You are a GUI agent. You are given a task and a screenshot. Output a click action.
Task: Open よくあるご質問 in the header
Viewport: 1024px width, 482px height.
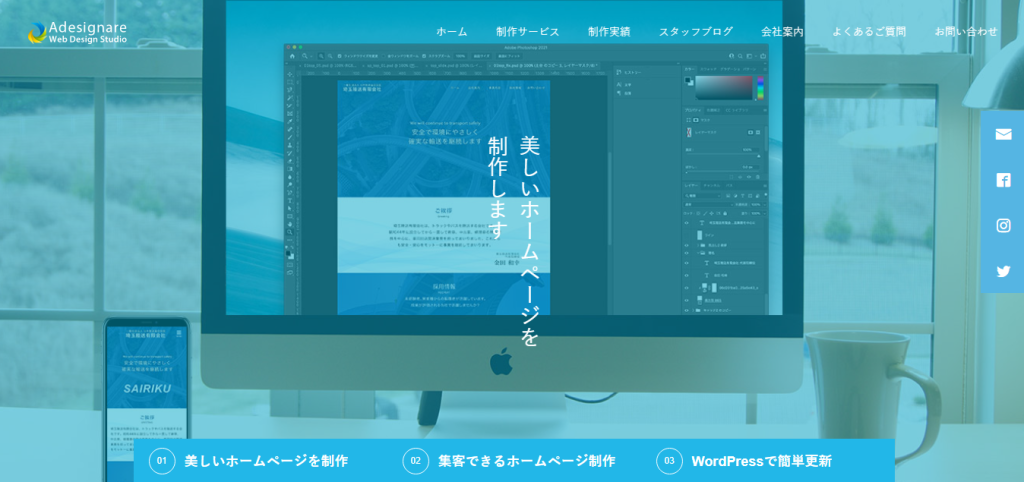(x=869, y=32)
